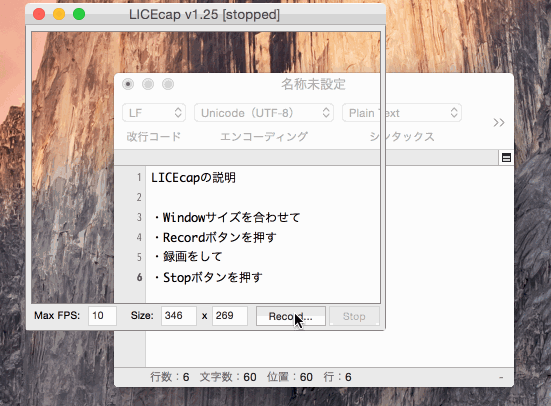Image resolution: width=551 pixels, height=406 pixels.
Task: Click the line '・録画をして'
Action: [x=188, y=257]
